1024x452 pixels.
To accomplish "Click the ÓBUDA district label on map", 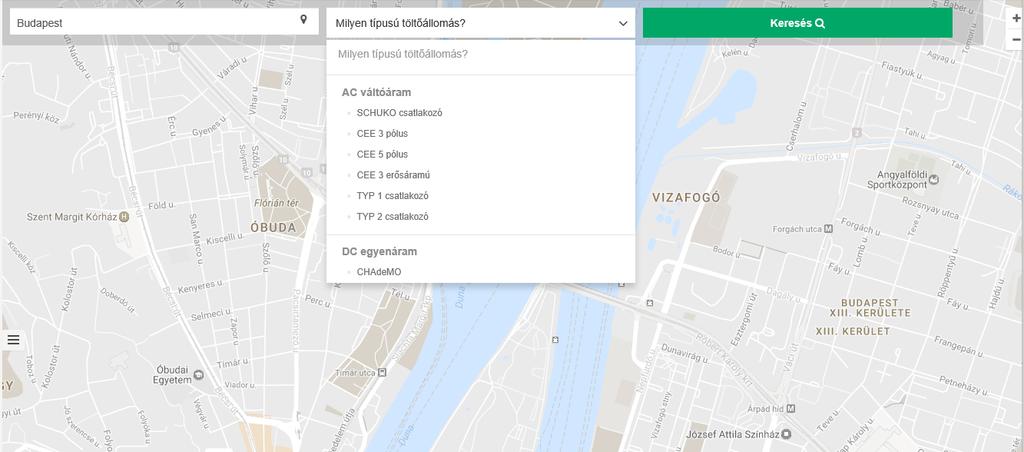I will pyautogui.click(x=274, y=228).
